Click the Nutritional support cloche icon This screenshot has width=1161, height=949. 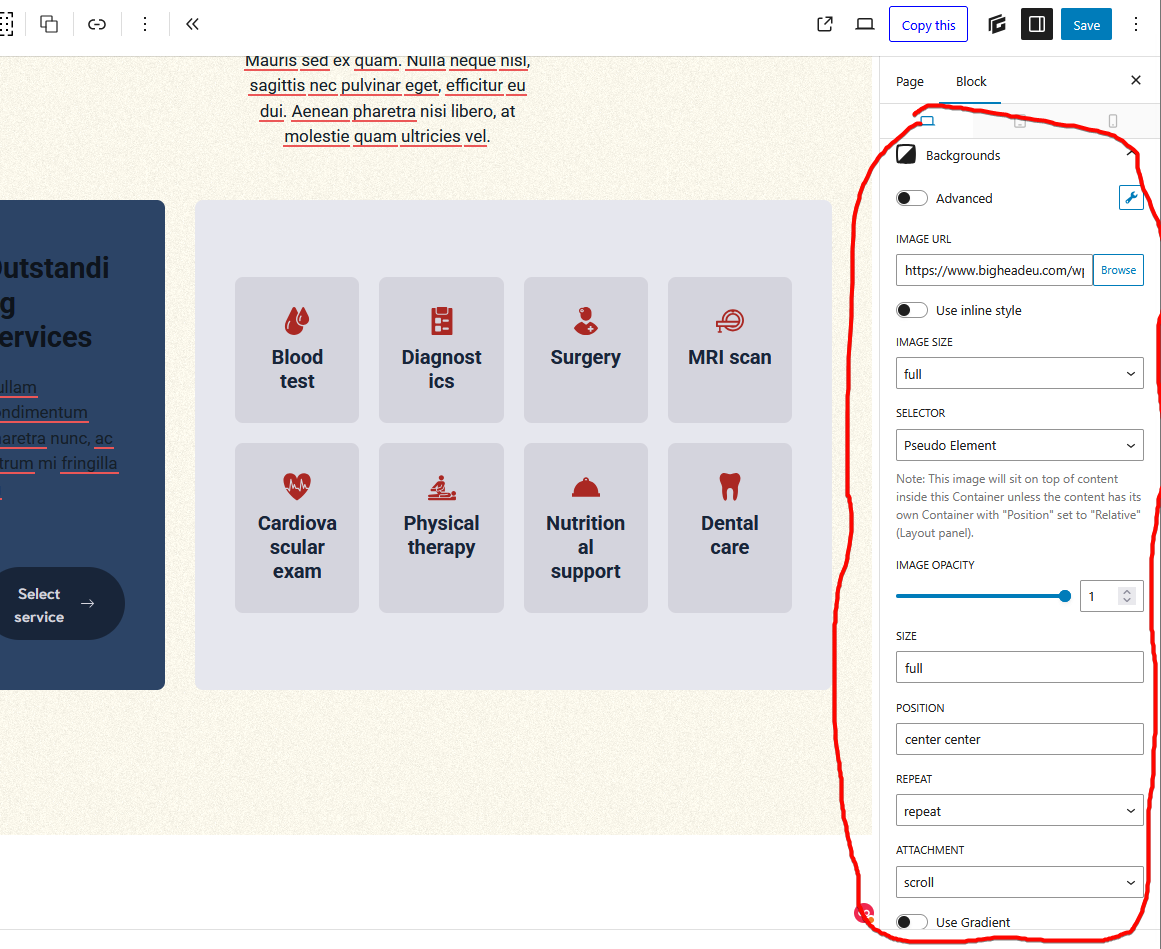point(586,487)
